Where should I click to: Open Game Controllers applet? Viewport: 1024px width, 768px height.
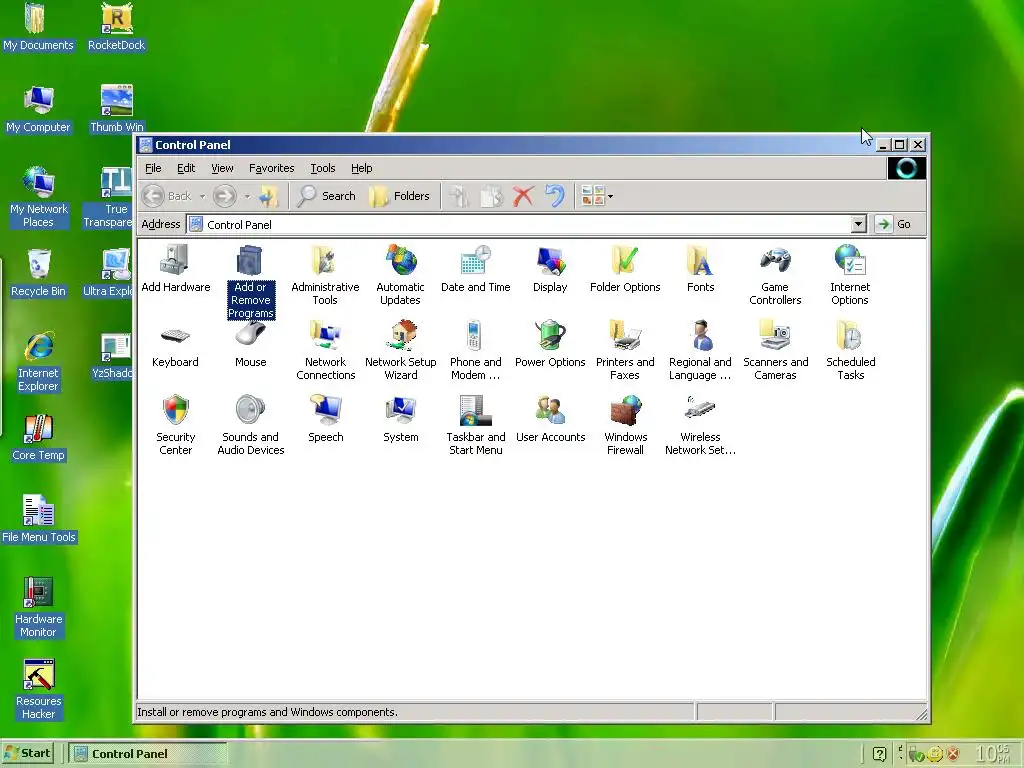point(775,275)
